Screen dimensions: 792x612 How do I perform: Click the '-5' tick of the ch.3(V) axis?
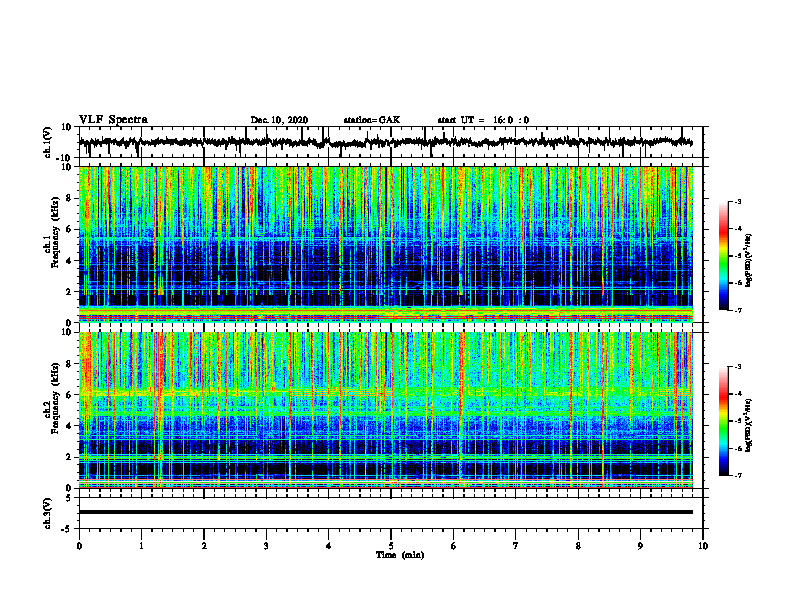[x=67, y=529]
